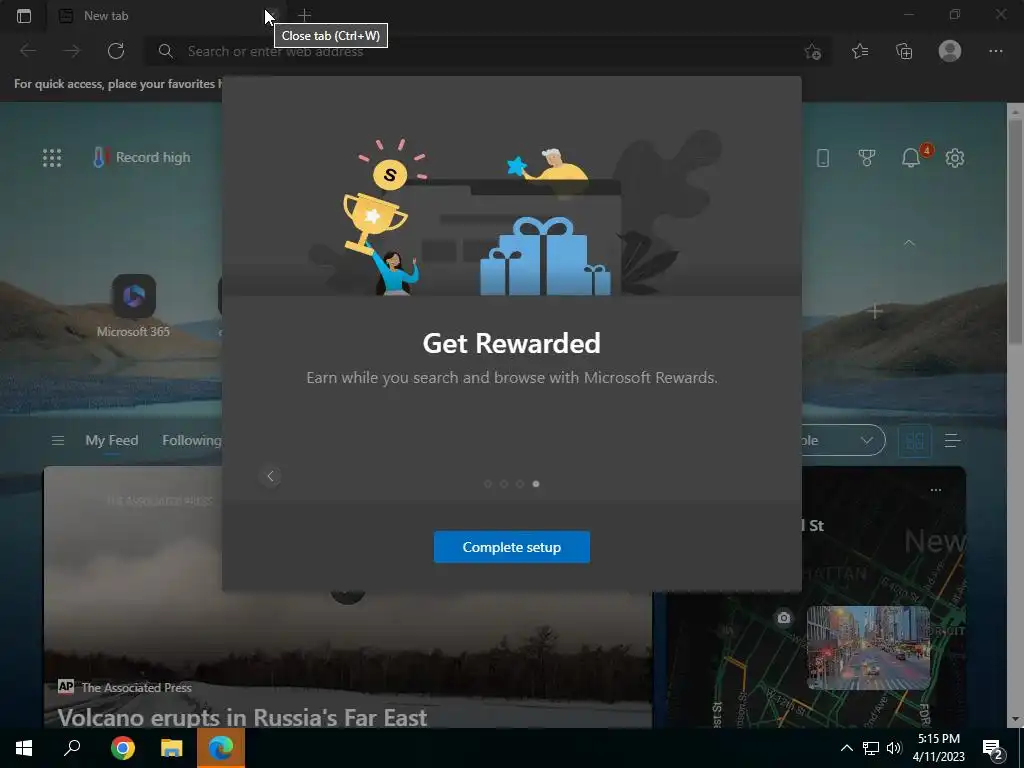Open the vertical tabs menu icon

click(24, 16)
